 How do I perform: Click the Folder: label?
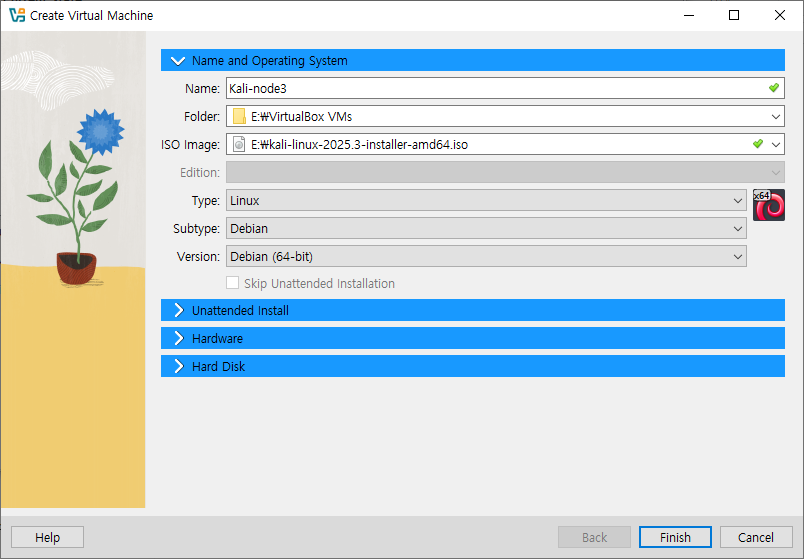pos(202,116)
